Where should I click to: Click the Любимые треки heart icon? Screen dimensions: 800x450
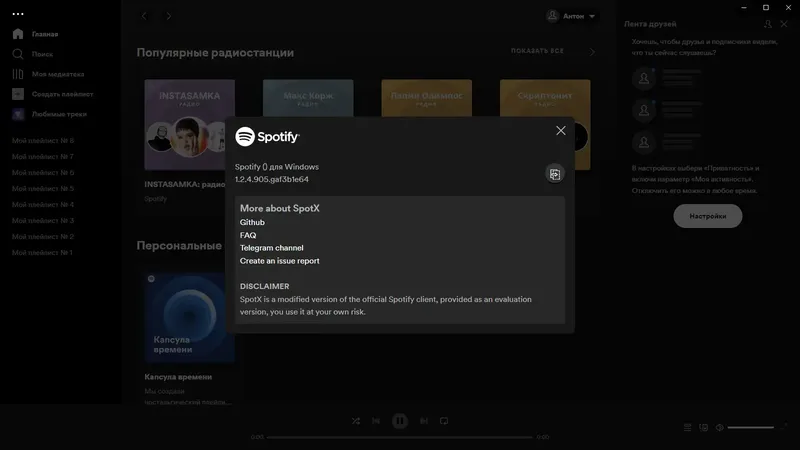18,114
